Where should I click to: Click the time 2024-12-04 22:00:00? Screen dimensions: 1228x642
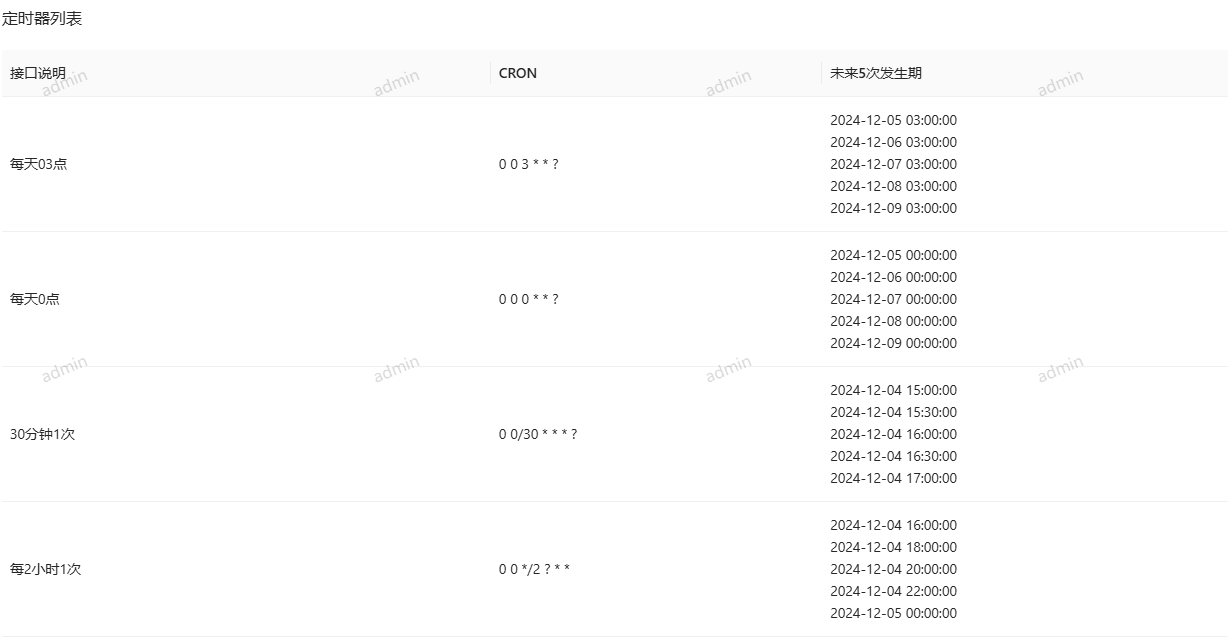893,591
